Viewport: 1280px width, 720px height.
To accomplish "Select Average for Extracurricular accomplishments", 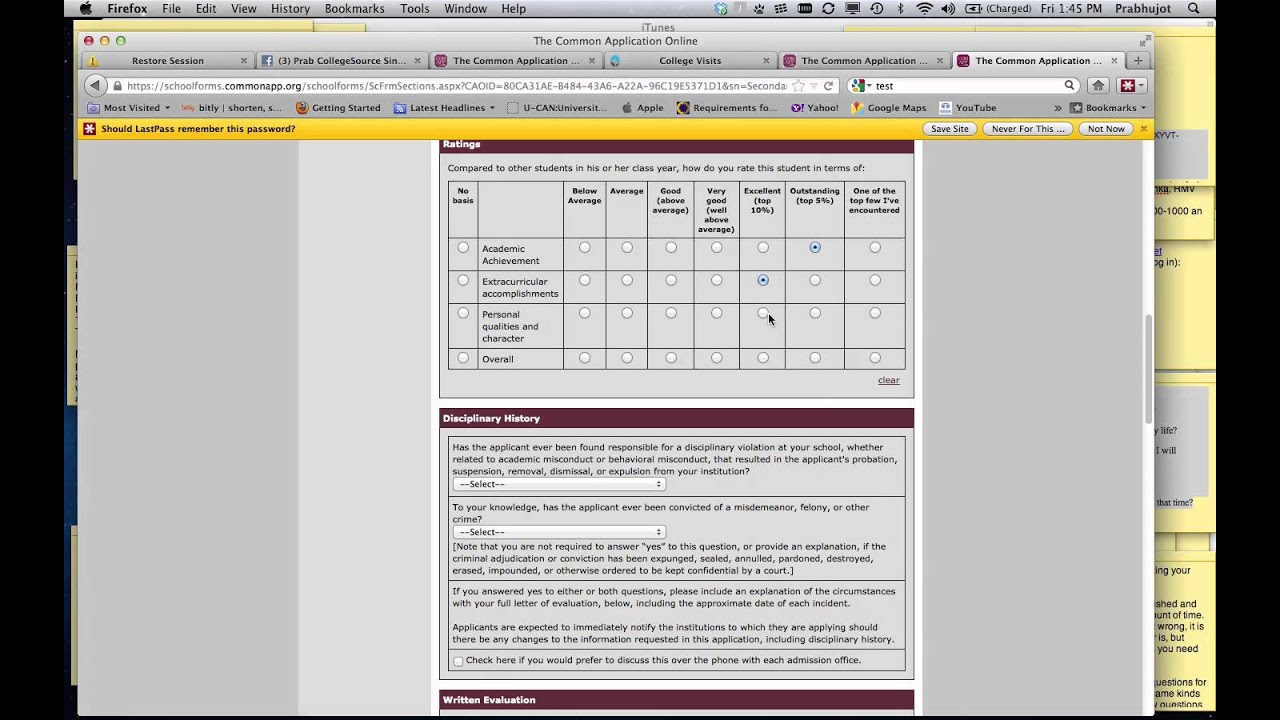I will click(627, 281).
